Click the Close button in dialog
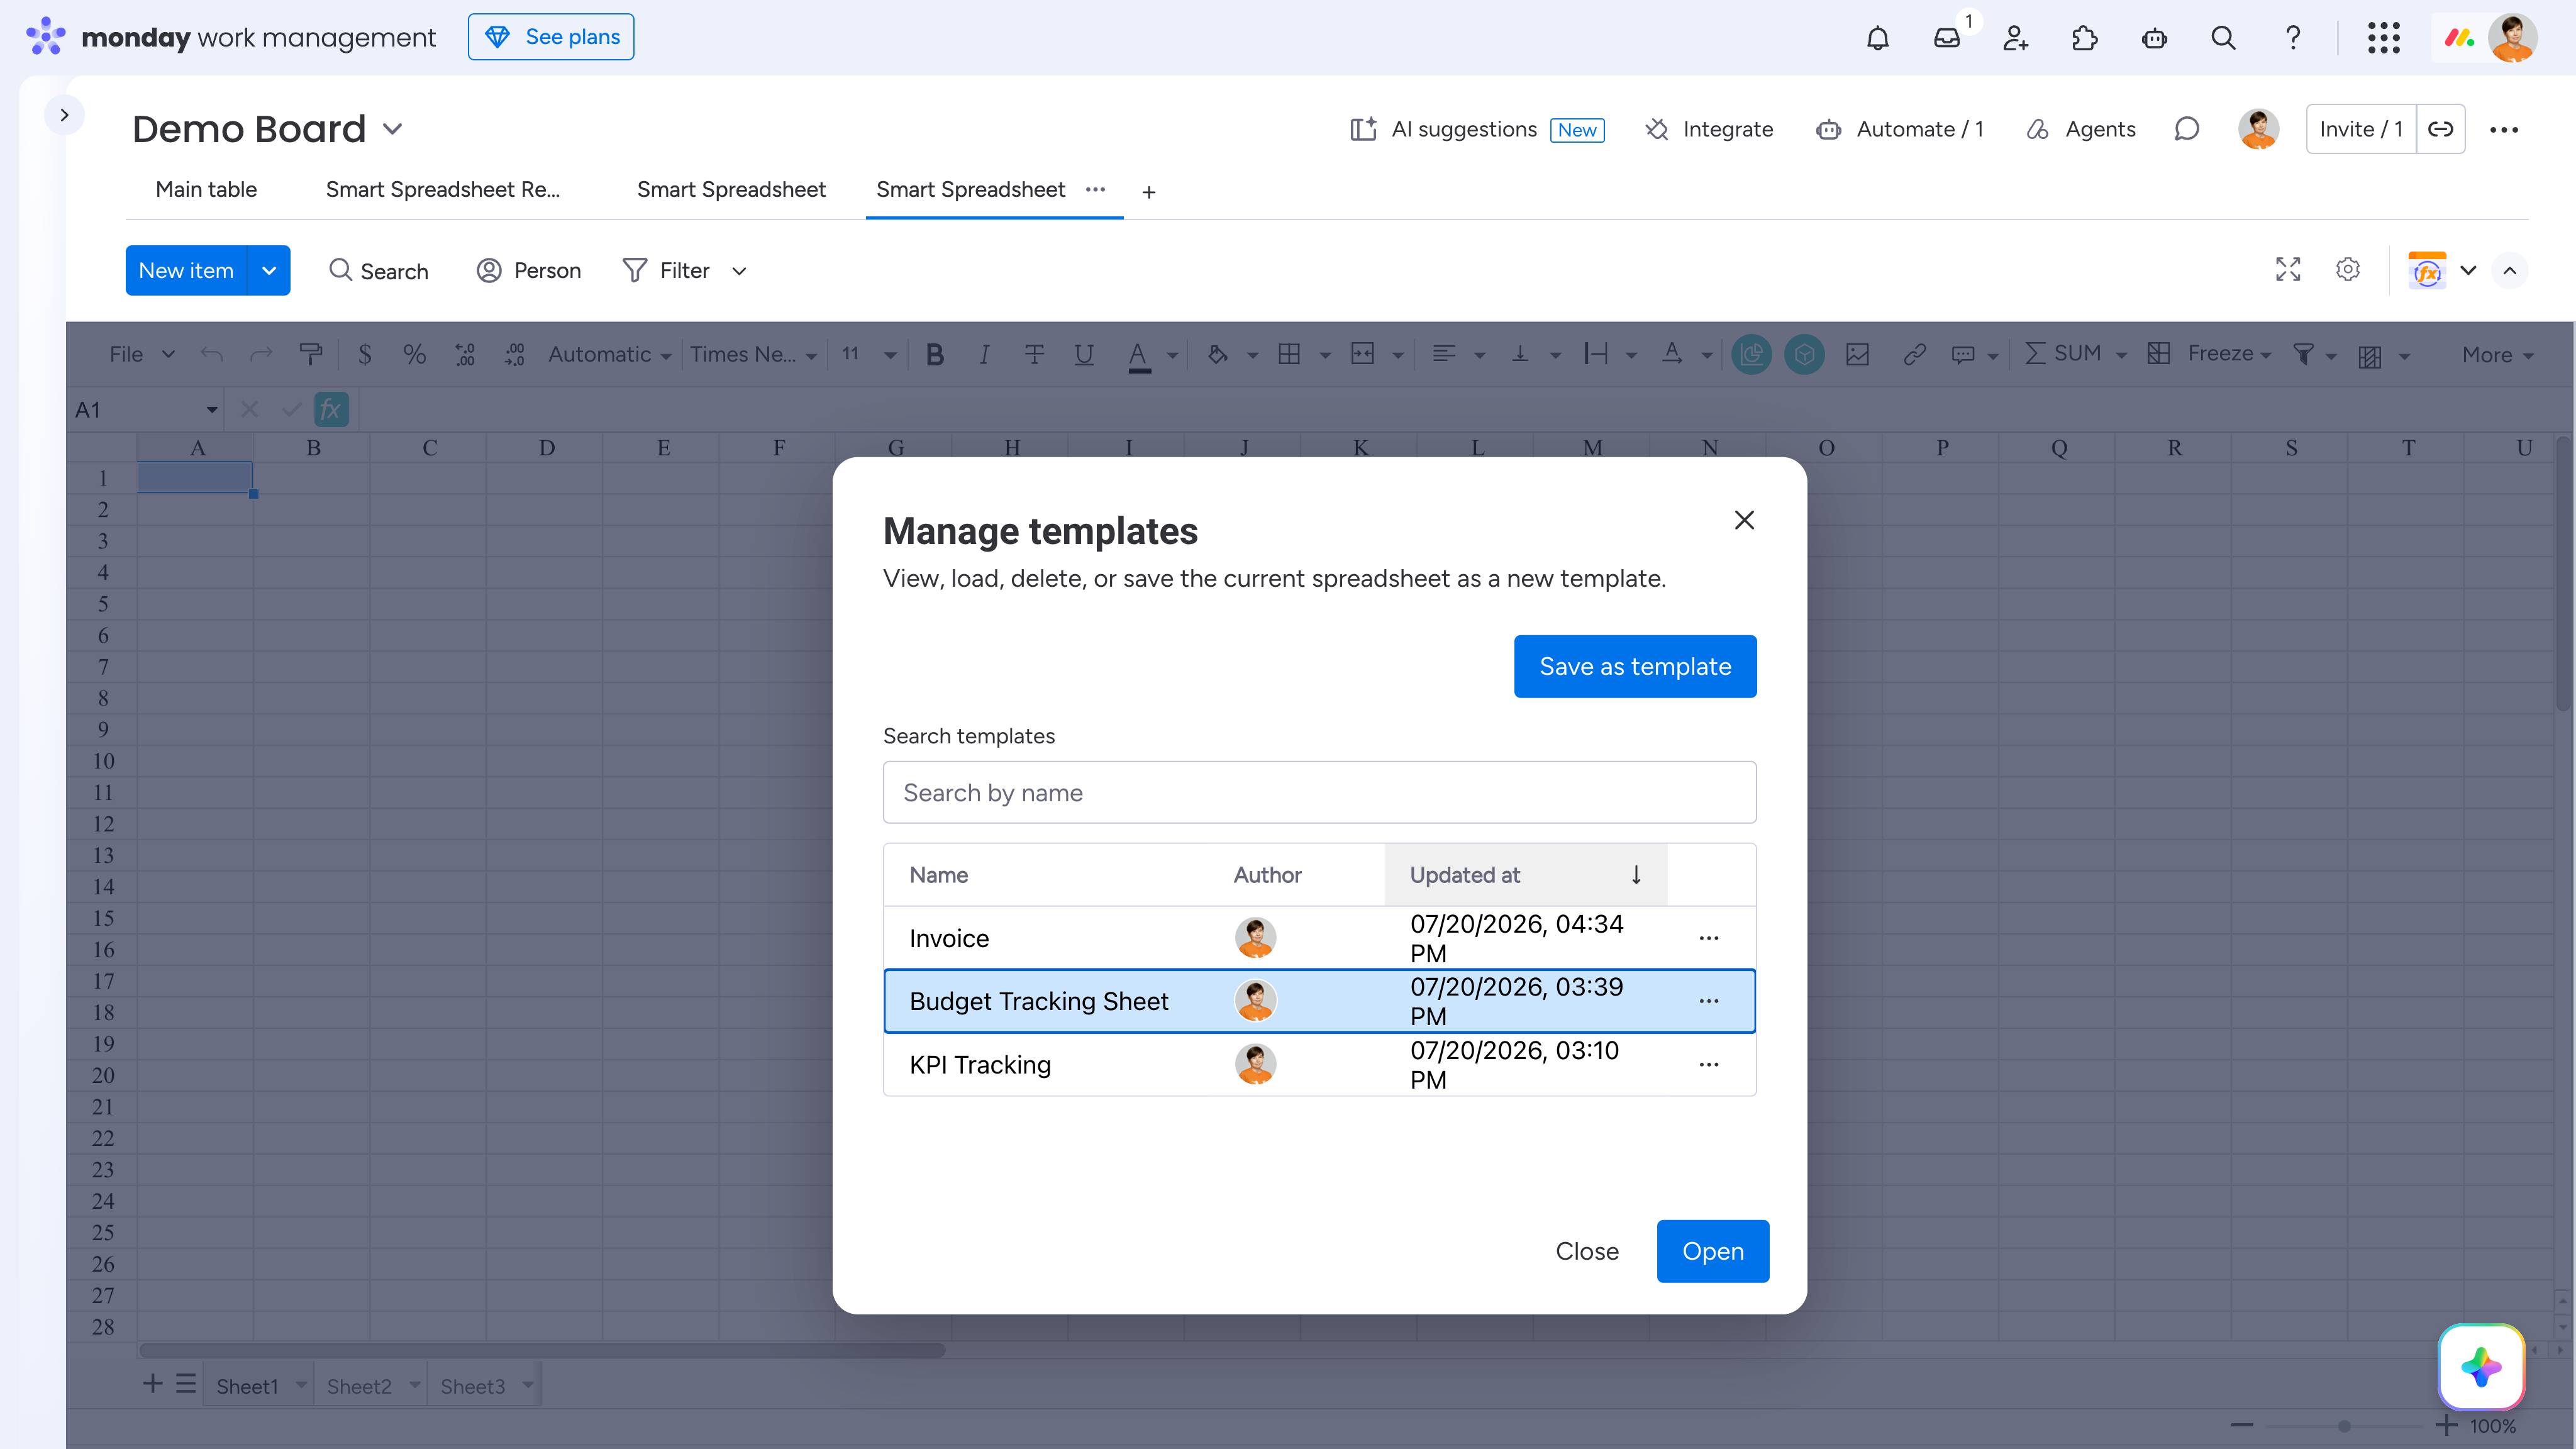This screenshot has width=2576, height=1449. [x=1587, y=1251]
